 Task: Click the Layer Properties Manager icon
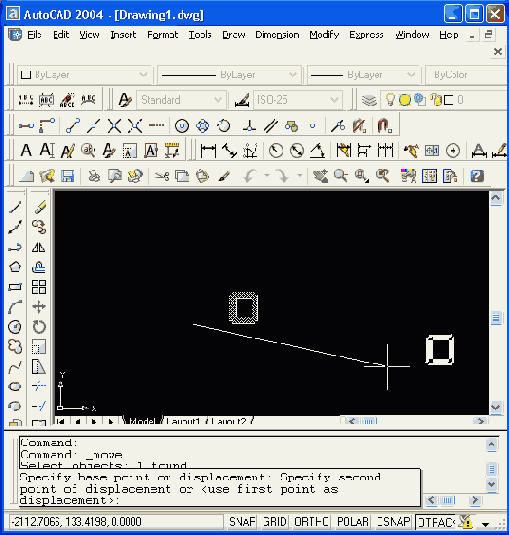(369, 100)
